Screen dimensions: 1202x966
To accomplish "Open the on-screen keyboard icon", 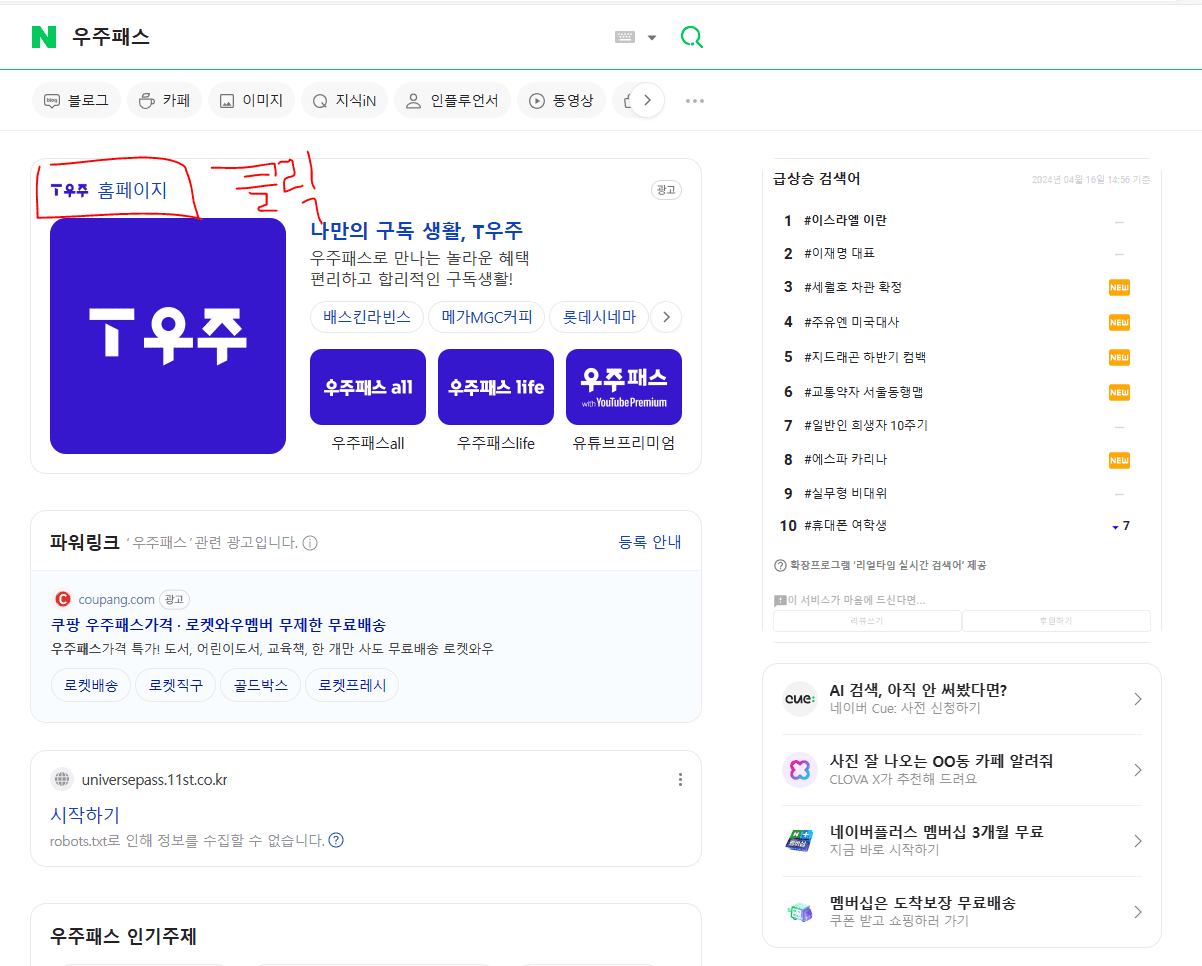I will click(x=625, y=37).
